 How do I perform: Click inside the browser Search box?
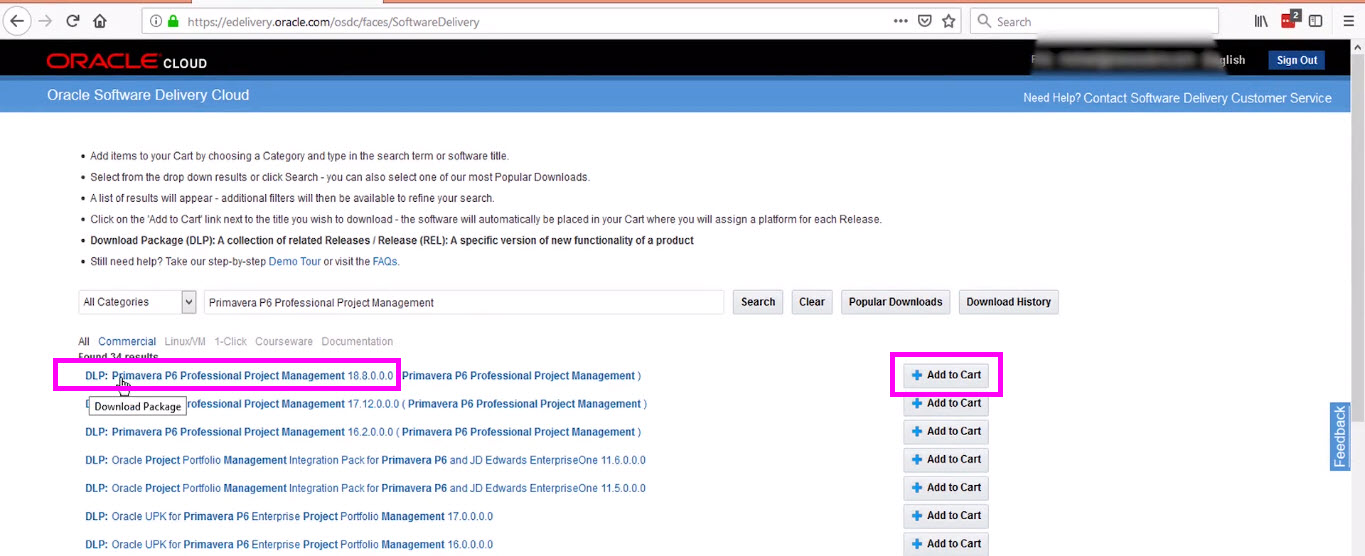(x=1094, y=21)
